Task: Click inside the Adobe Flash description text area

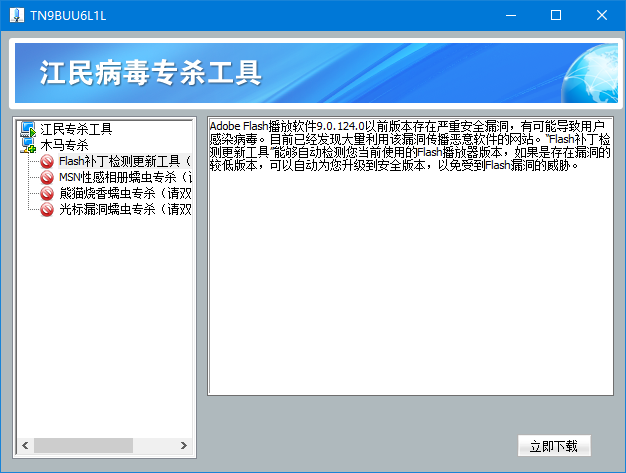Action: (410, 256)
